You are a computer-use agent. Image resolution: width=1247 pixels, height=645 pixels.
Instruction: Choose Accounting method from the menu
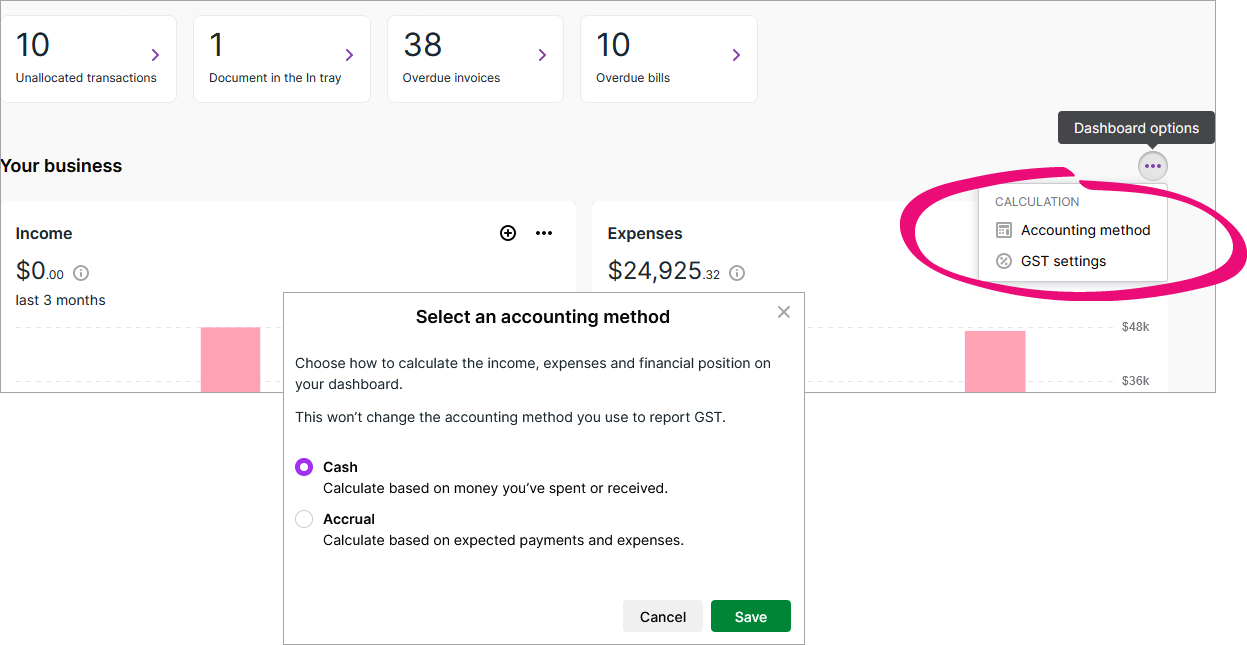pos(1085,230)
